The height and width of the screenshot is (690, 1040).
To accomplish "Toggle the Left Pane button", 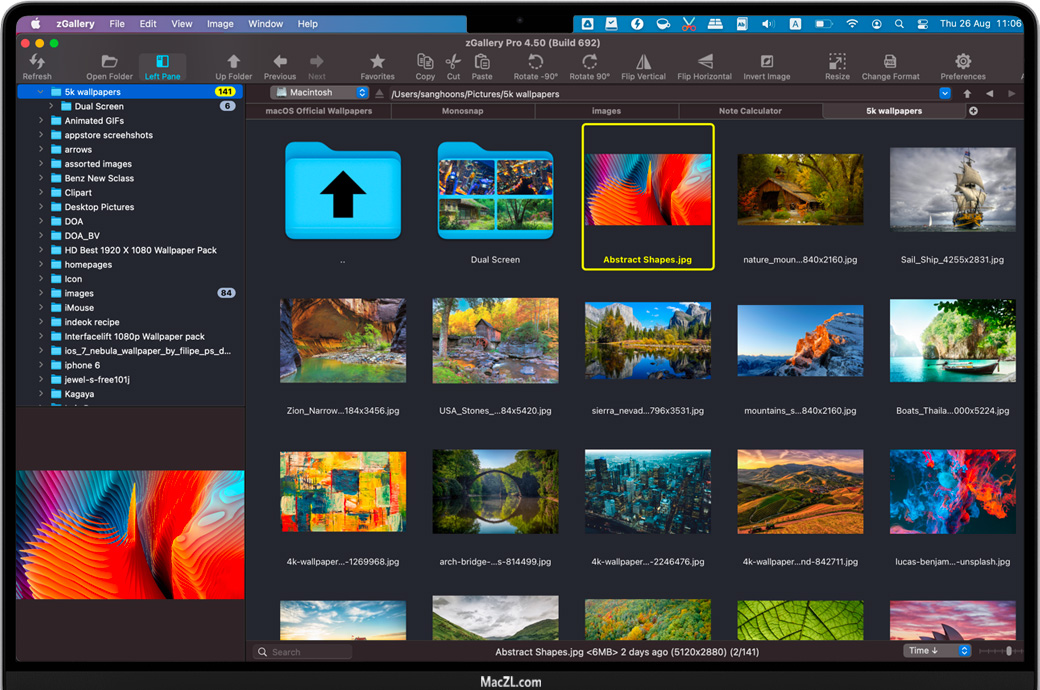I will point(162,62).
